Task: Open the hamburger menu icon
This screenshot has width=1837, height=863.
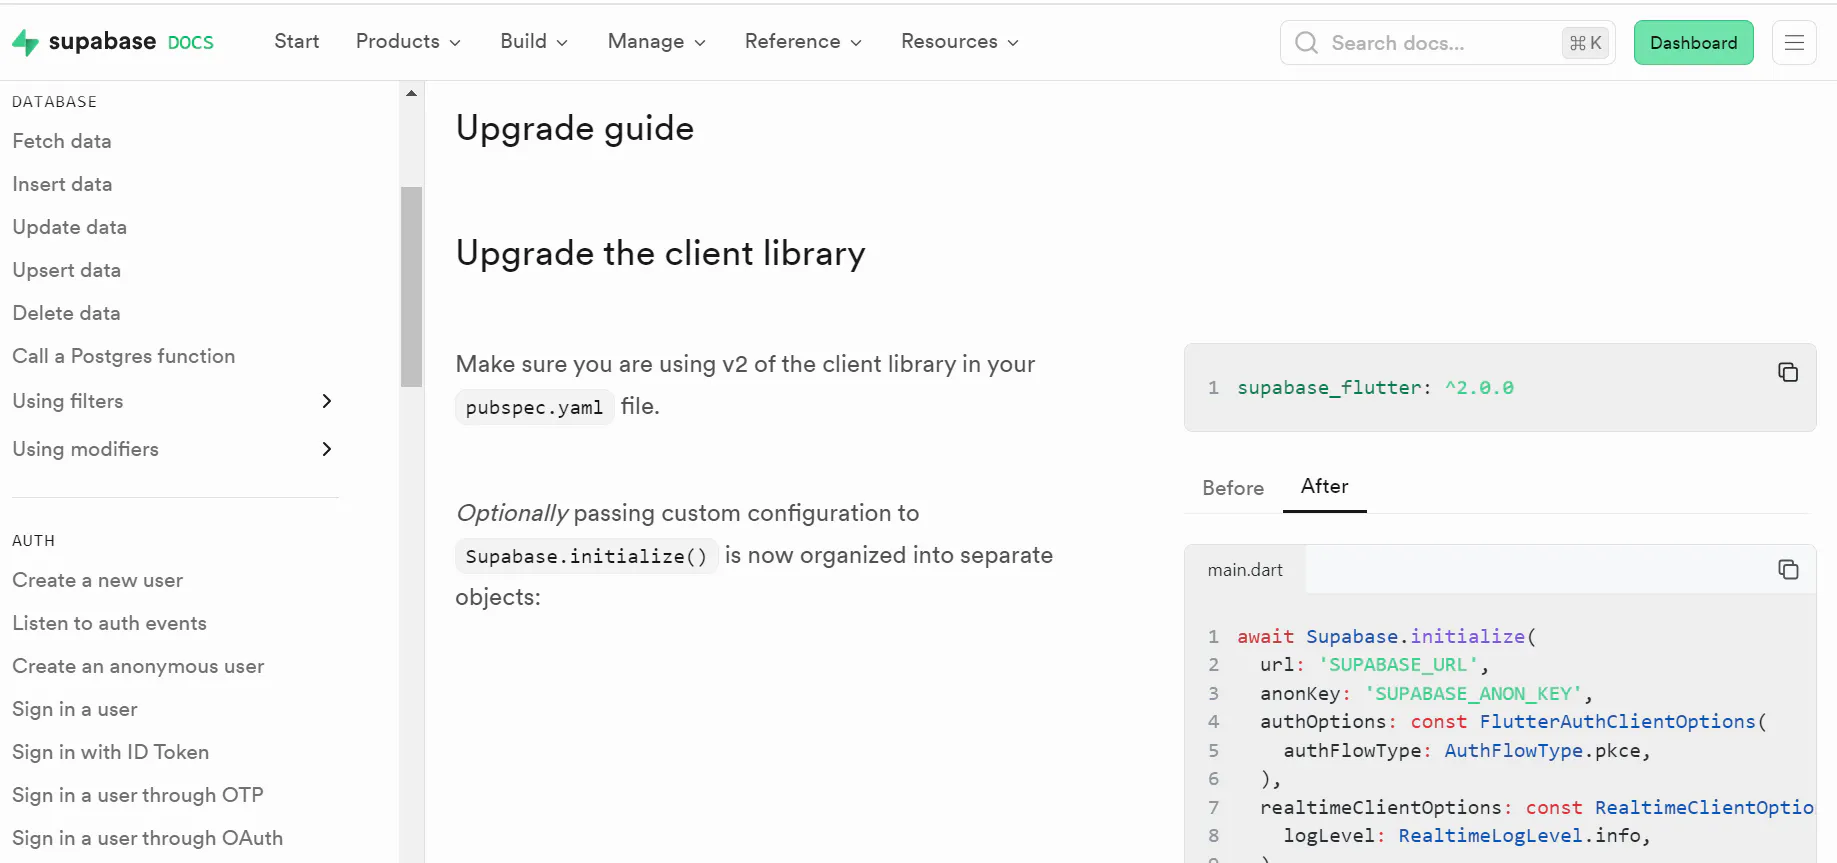Action: coord(1794,43)
